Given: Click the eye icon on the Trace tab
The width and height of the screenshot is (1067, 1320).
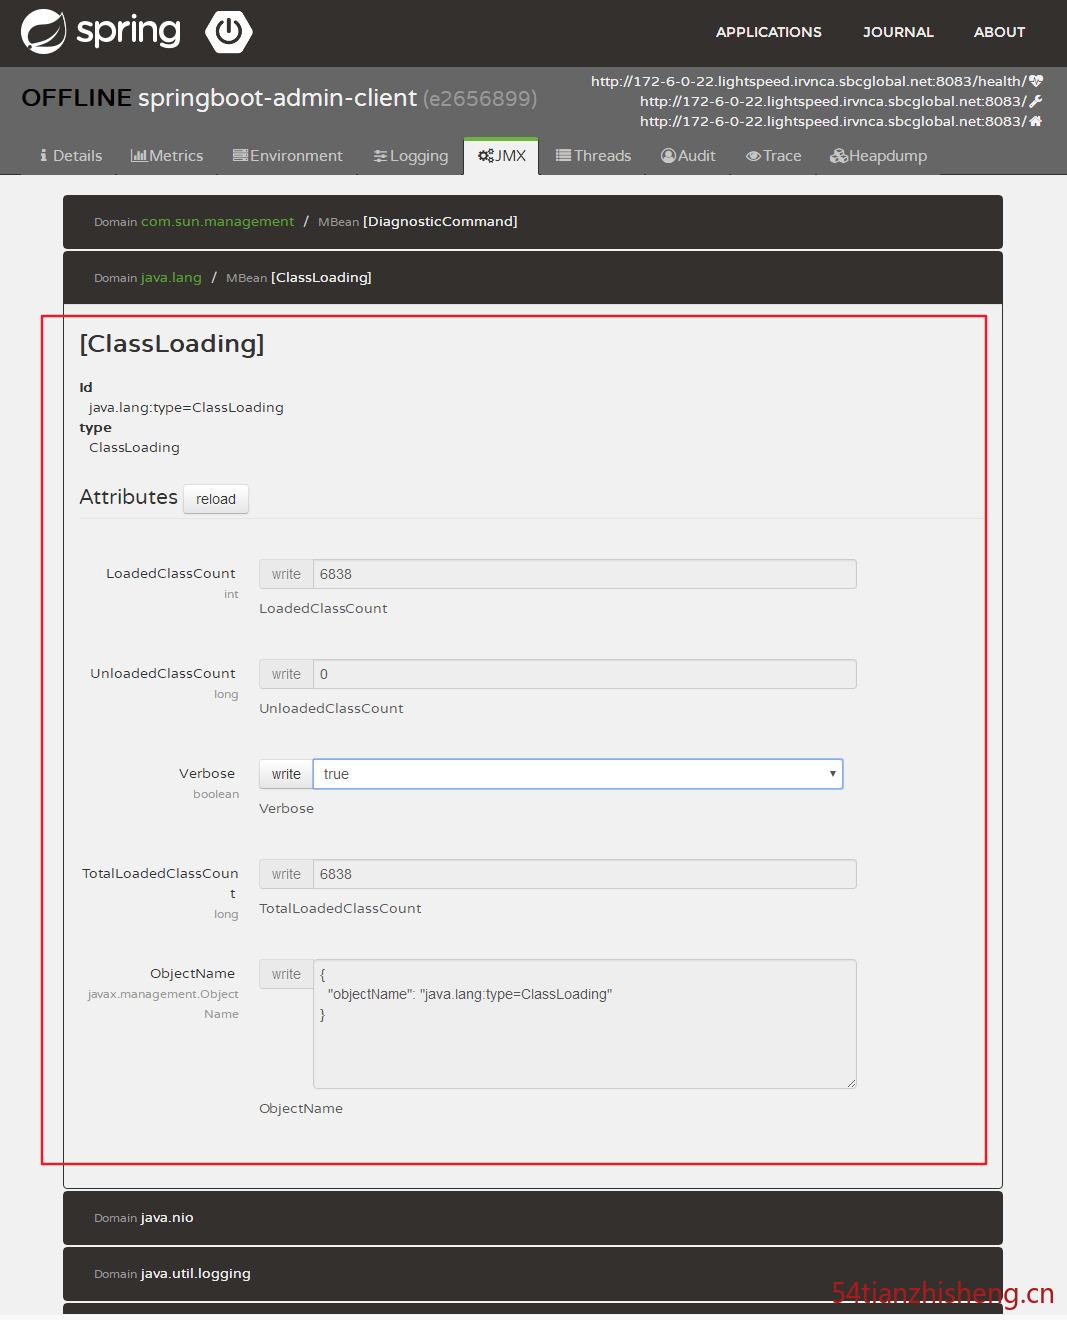Looking at the screenshot, I should 755,155.
